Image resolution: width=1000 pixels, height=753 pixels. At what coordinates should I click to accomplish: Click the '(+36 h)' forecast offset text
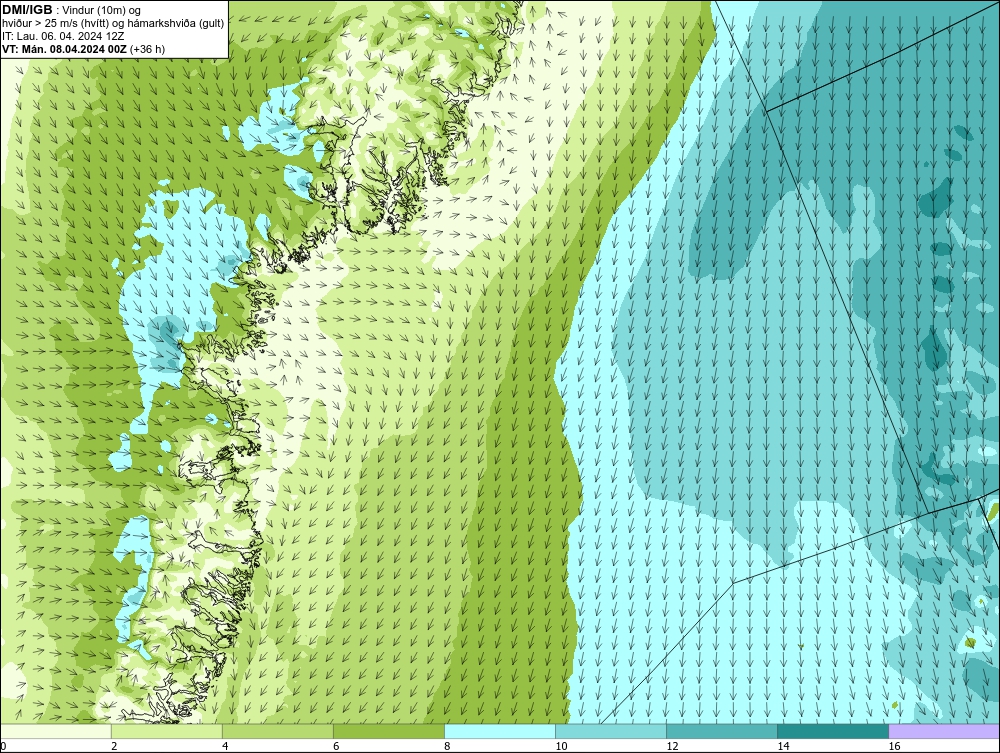pyautogui.click(x=147, y=48)
